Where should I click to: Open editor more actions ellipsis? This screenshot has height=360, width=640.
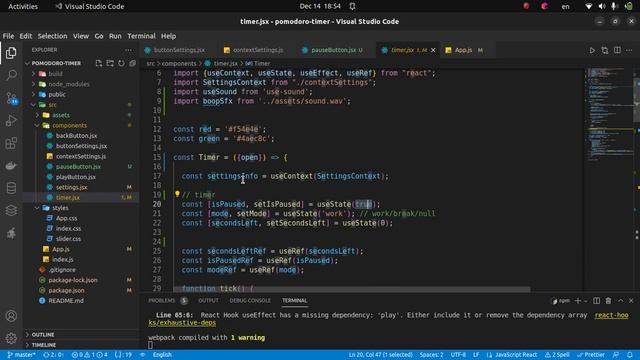(x=629, y=50)
